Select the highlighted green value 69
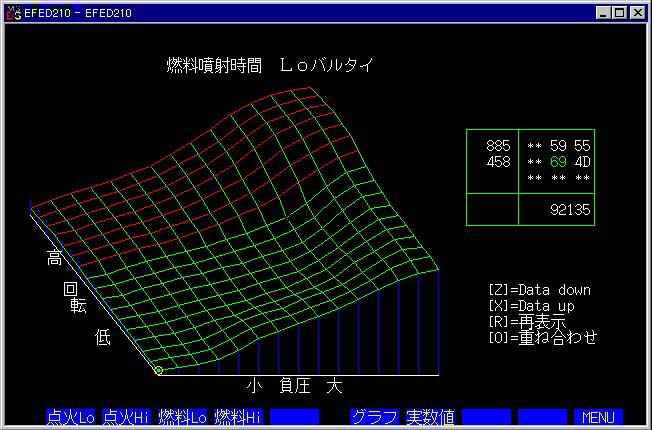Screen dimensions: 652x430 558,161
